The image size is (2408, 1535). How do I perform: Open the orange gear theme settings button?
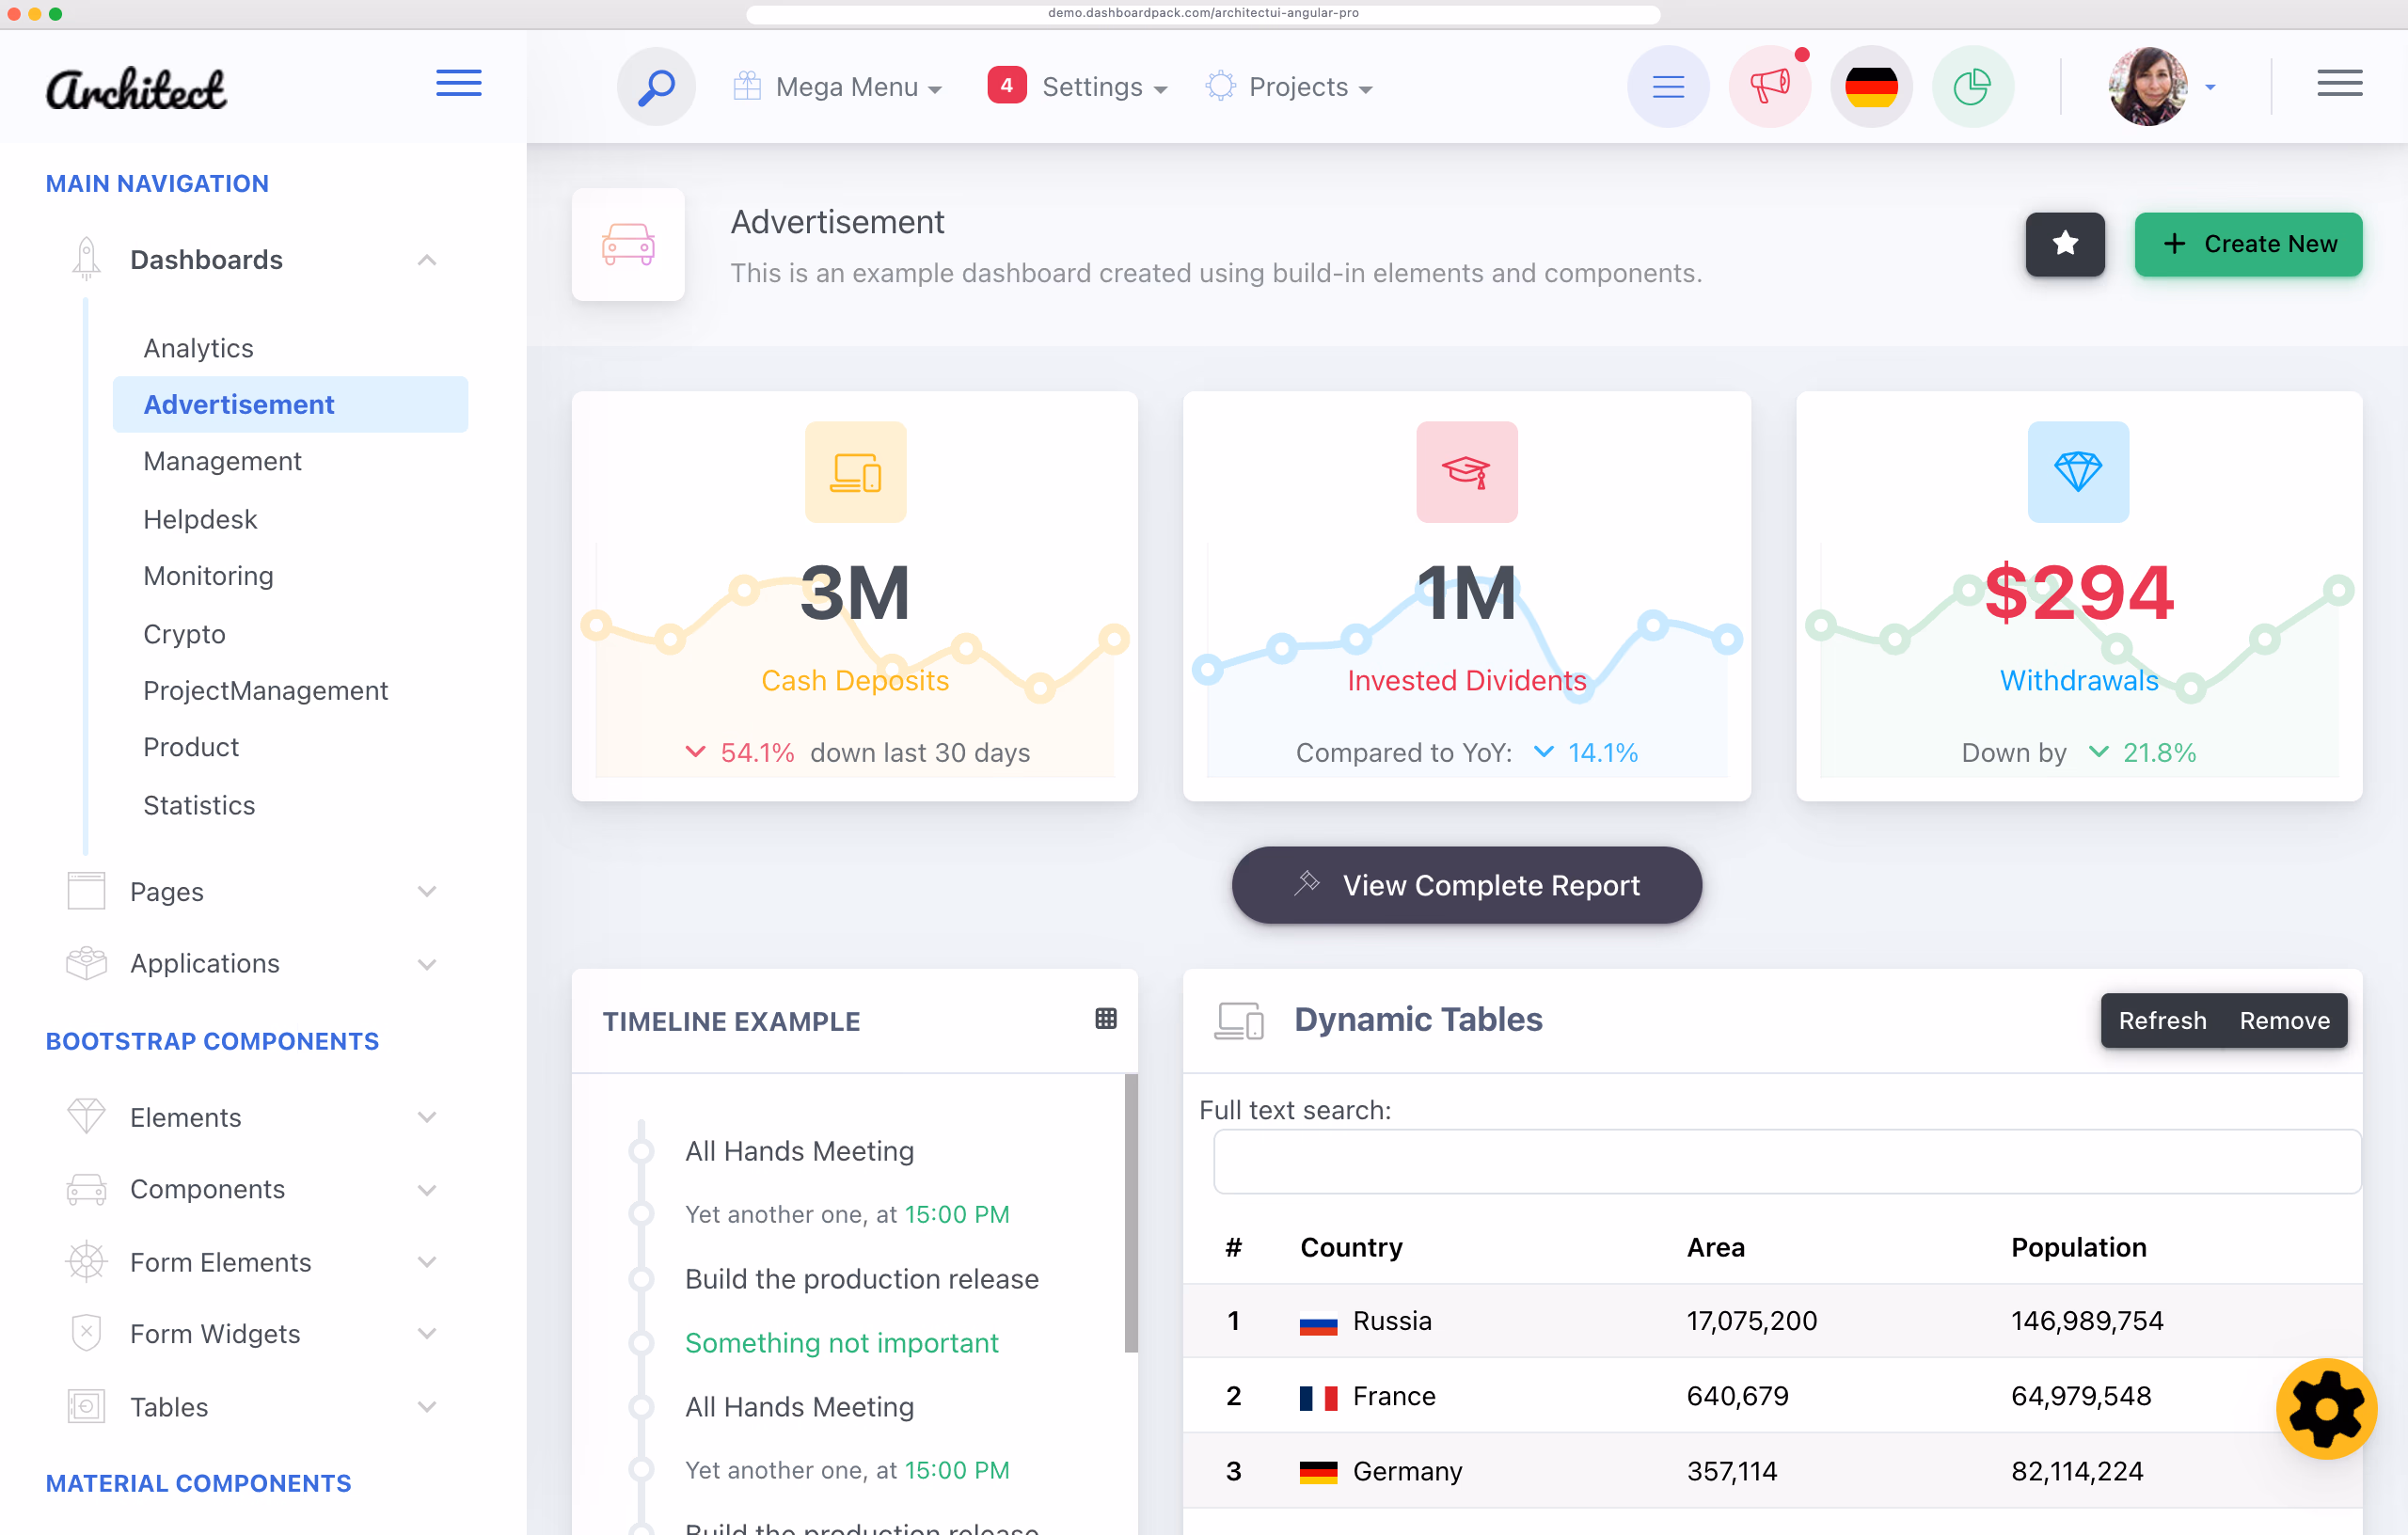[x=2326, y=1409]
